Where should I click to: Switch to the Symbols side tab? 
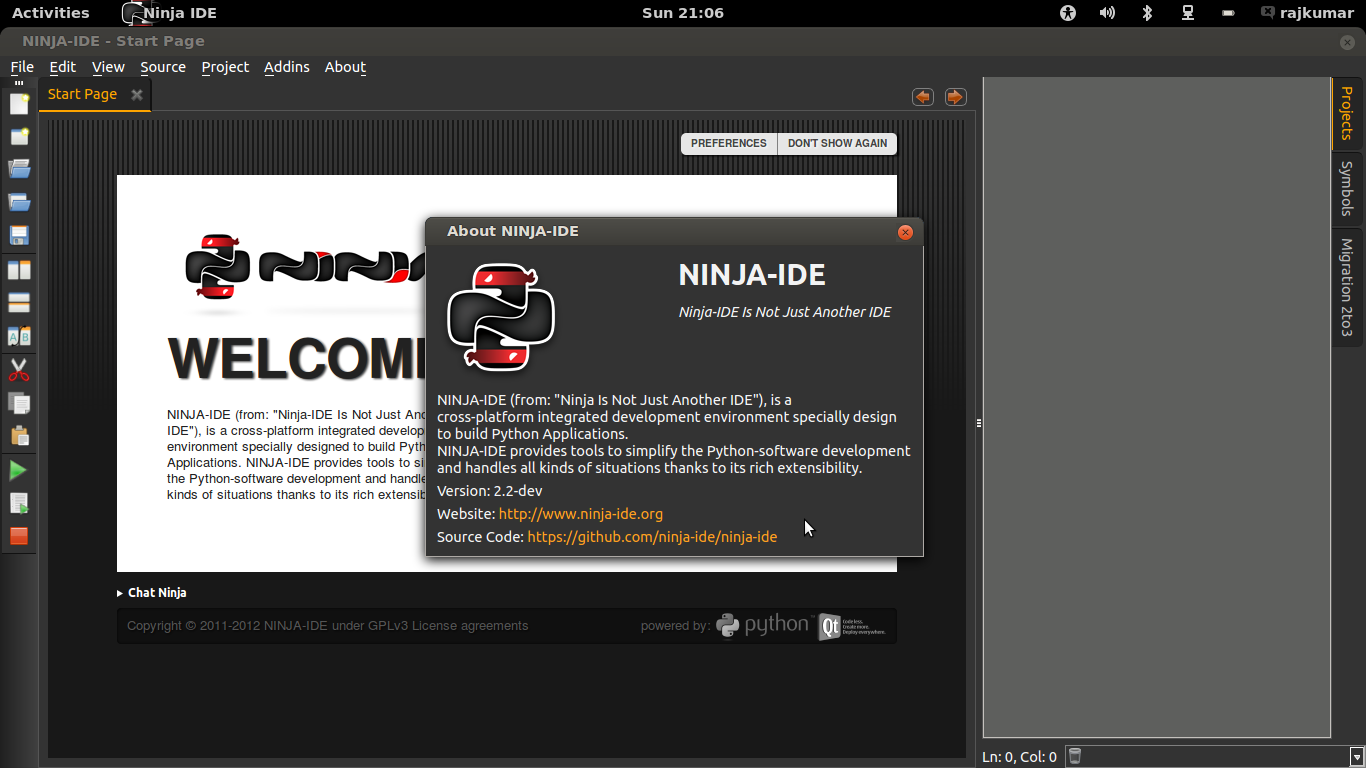[1348, 190]
